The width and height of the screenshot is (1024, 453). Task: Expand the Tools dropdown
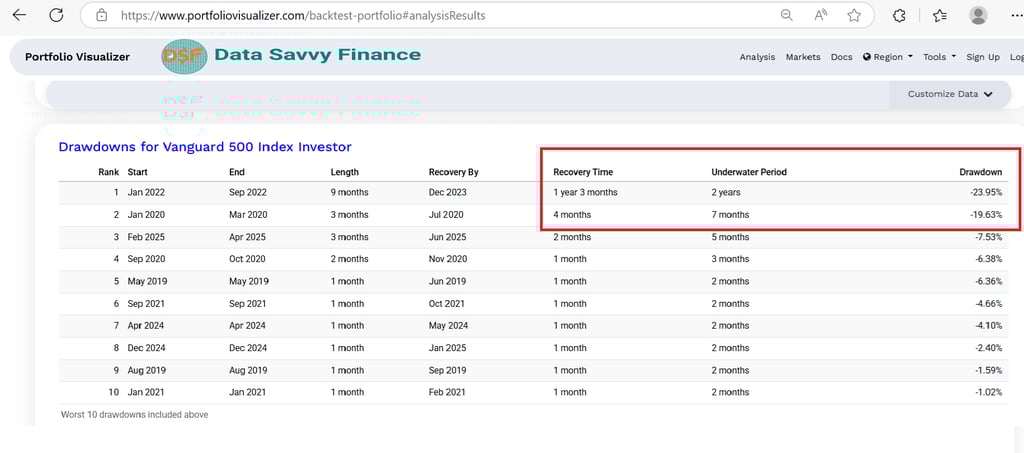point(939,57)
